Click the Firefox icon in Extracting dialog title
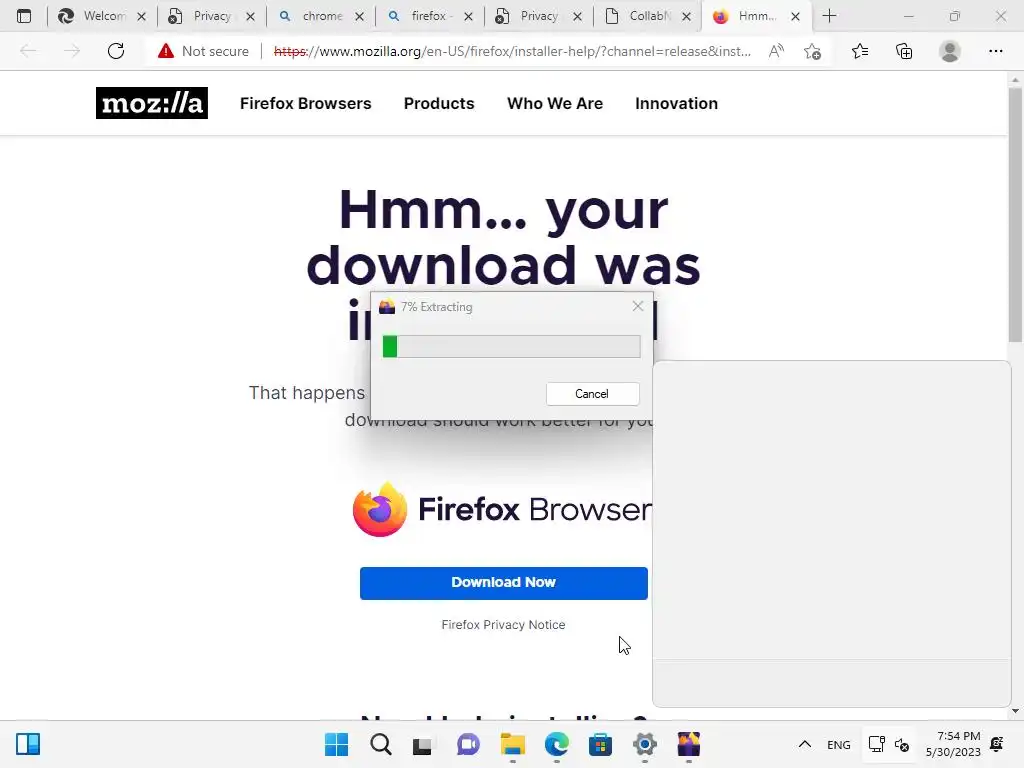Viewport: 1024px width, 768px height. tap(387, 306)
